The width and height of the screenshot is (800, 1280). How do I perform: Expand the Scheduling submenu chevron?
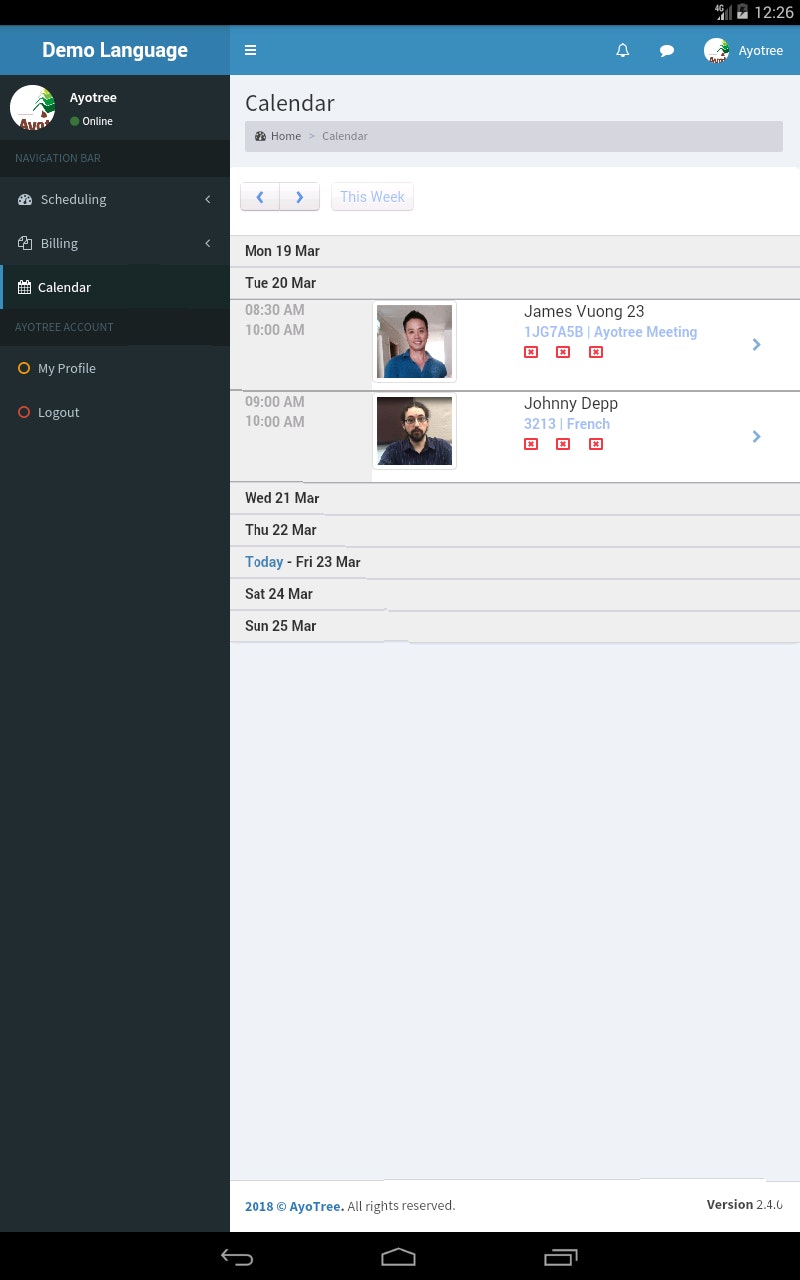click(208, 199)
